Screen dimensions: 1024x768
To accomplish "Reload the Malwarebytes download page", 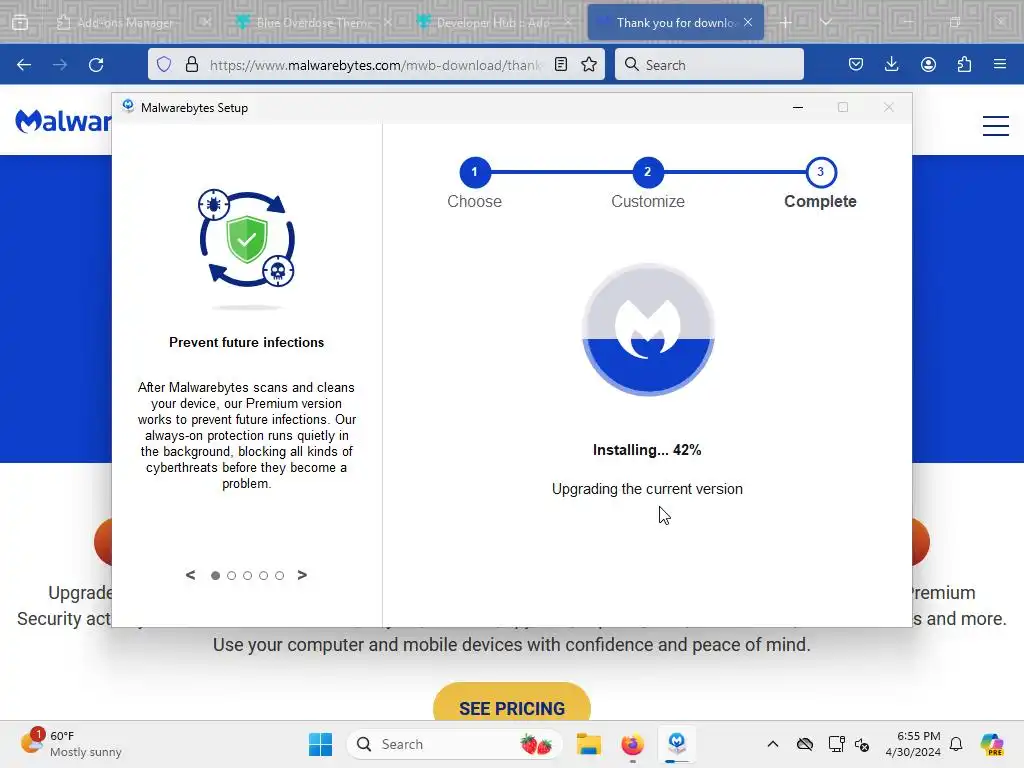I will pyautogui.click(x=96, y=65).
